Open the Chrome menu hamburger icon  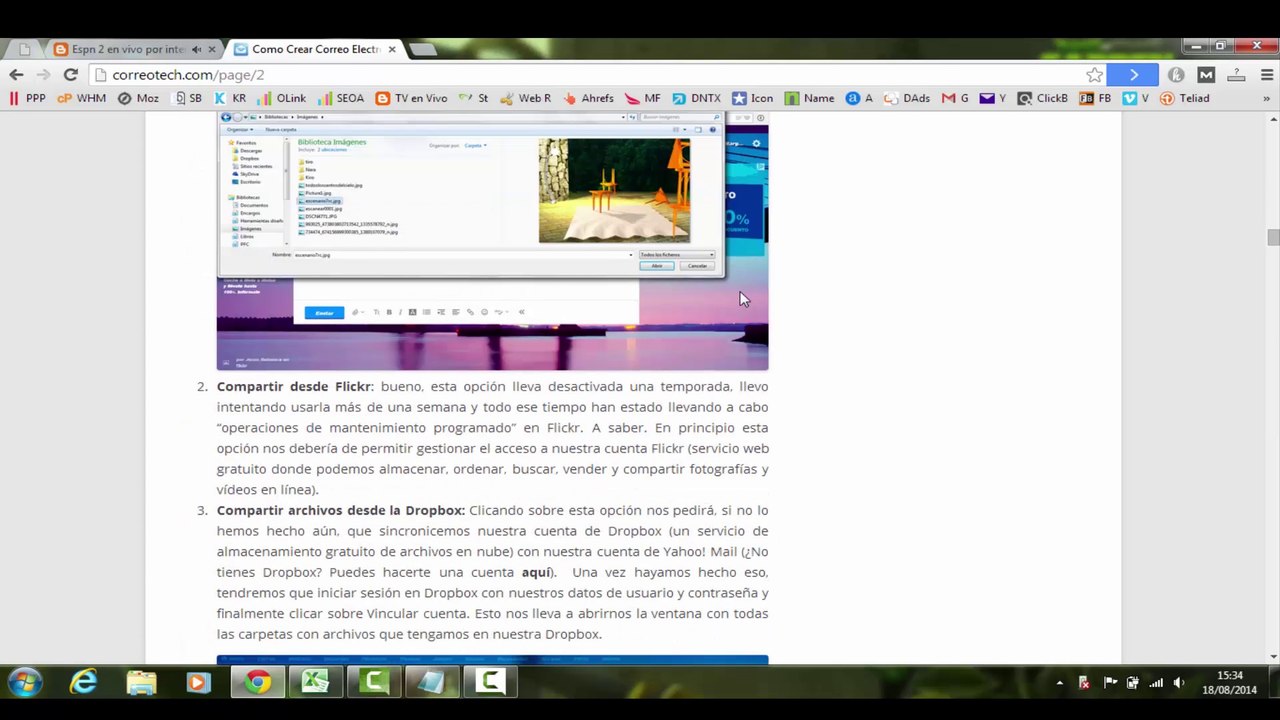1265,75
